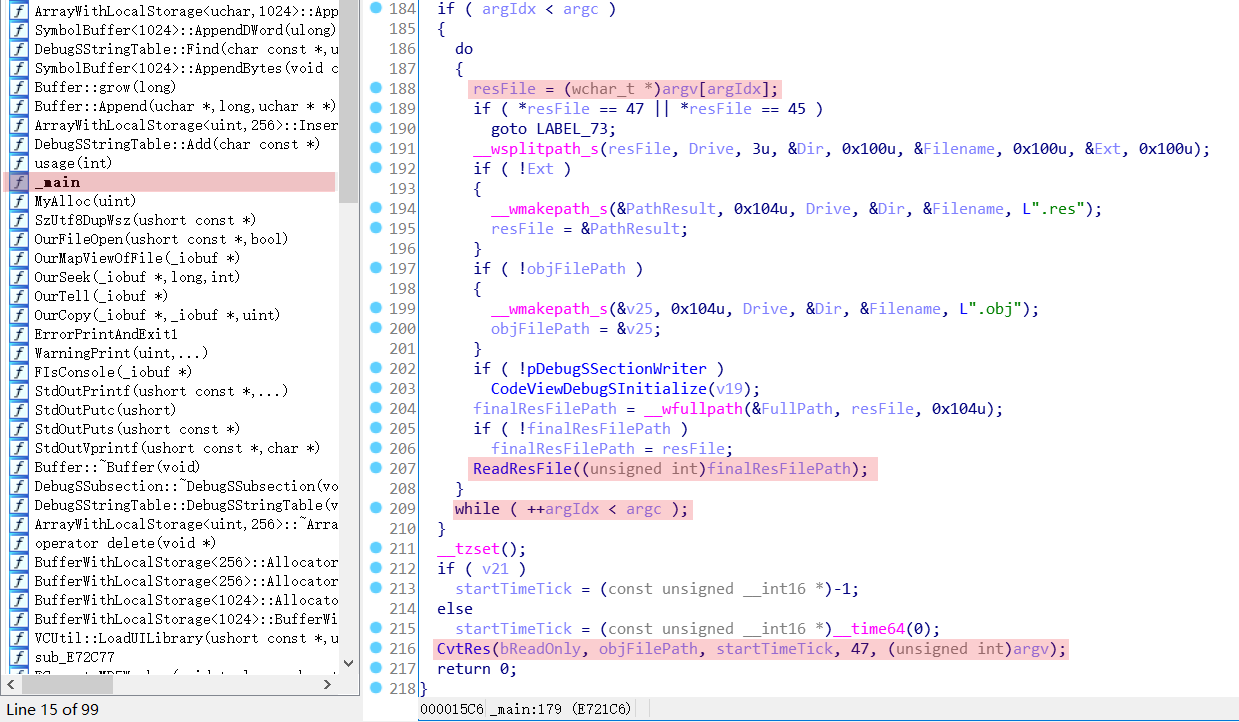Select usage(int) in the functions list
Screen dimensions: 1239x722
point(73,163)
